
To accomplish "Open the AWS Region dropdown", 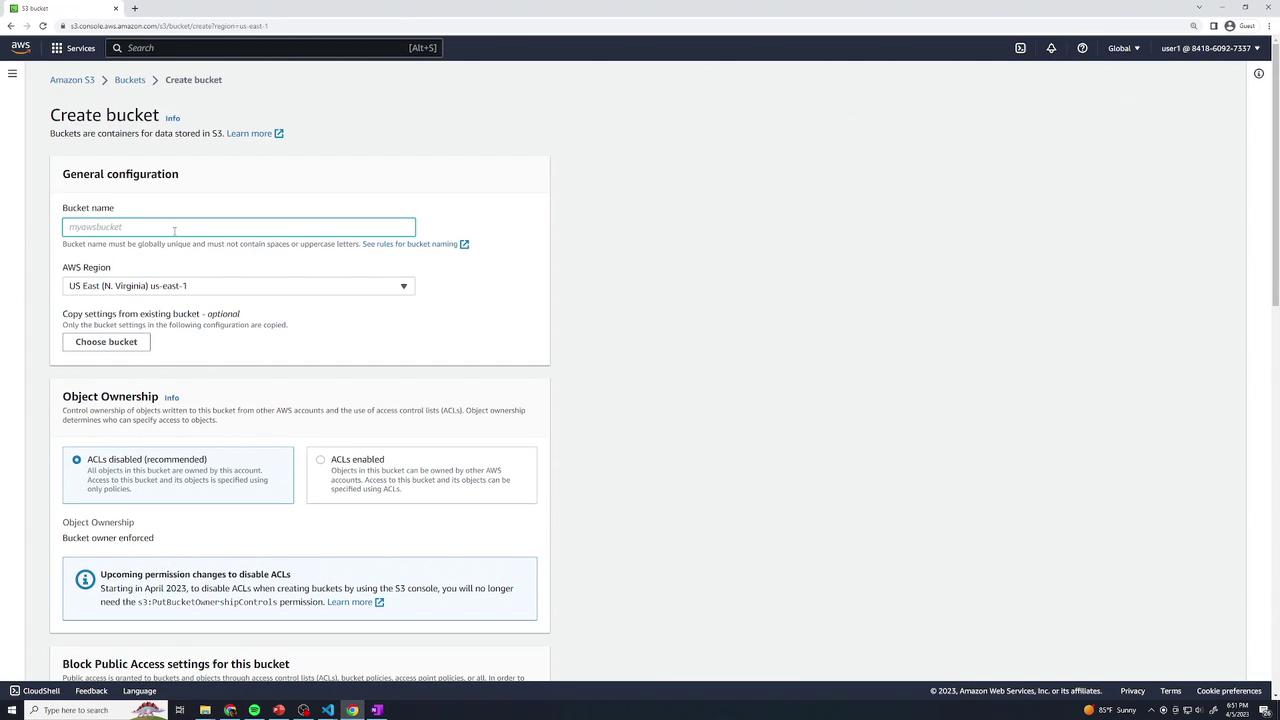I will pyautogui.click(x=238, y=286).
